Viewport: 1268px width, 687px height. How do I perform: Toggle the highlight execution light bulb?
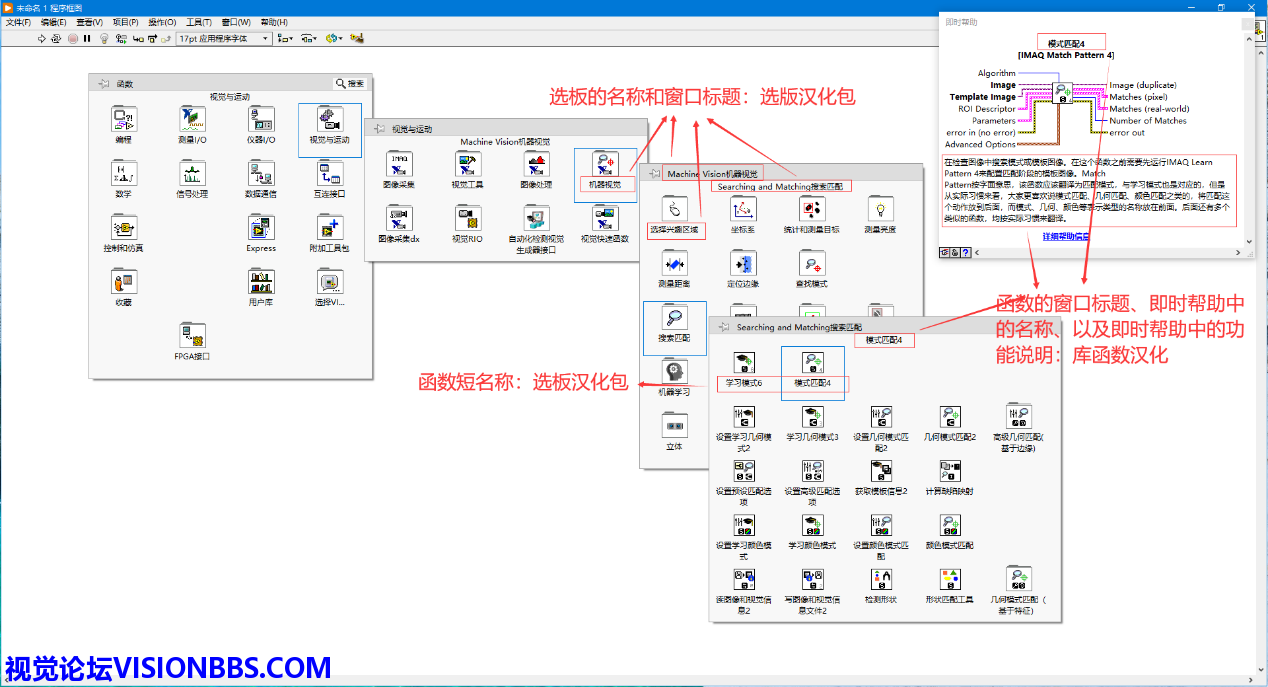[103, 38]
